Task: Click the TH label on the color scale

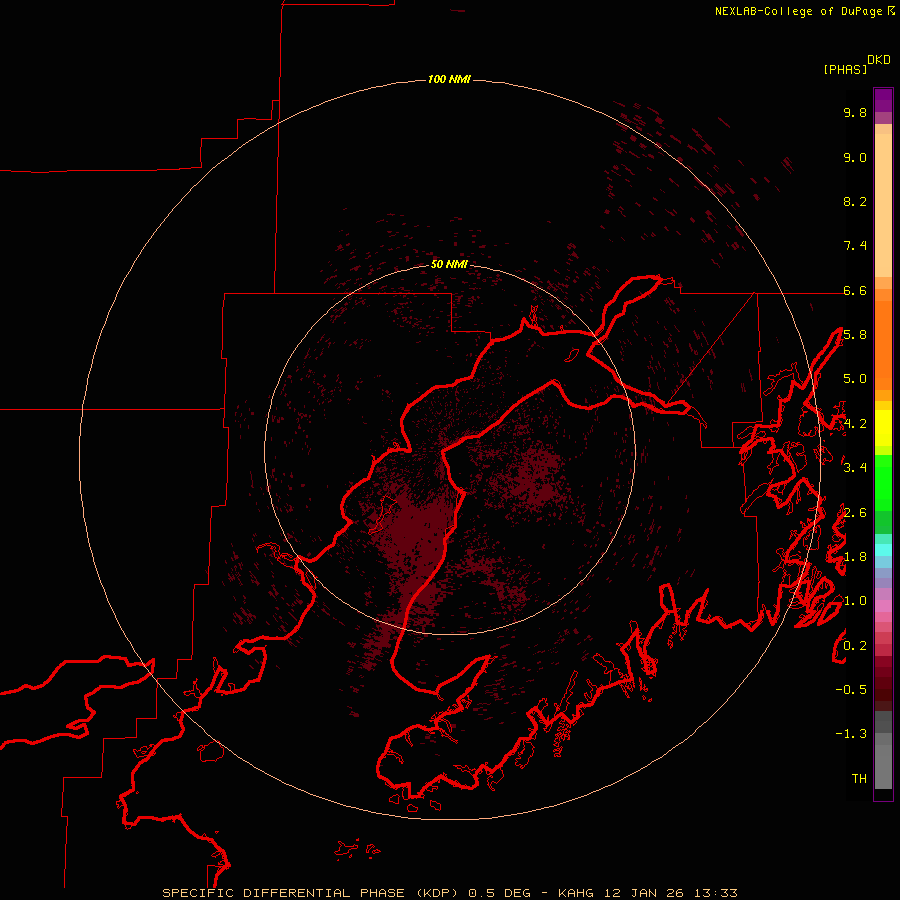Action: point(859,779)
